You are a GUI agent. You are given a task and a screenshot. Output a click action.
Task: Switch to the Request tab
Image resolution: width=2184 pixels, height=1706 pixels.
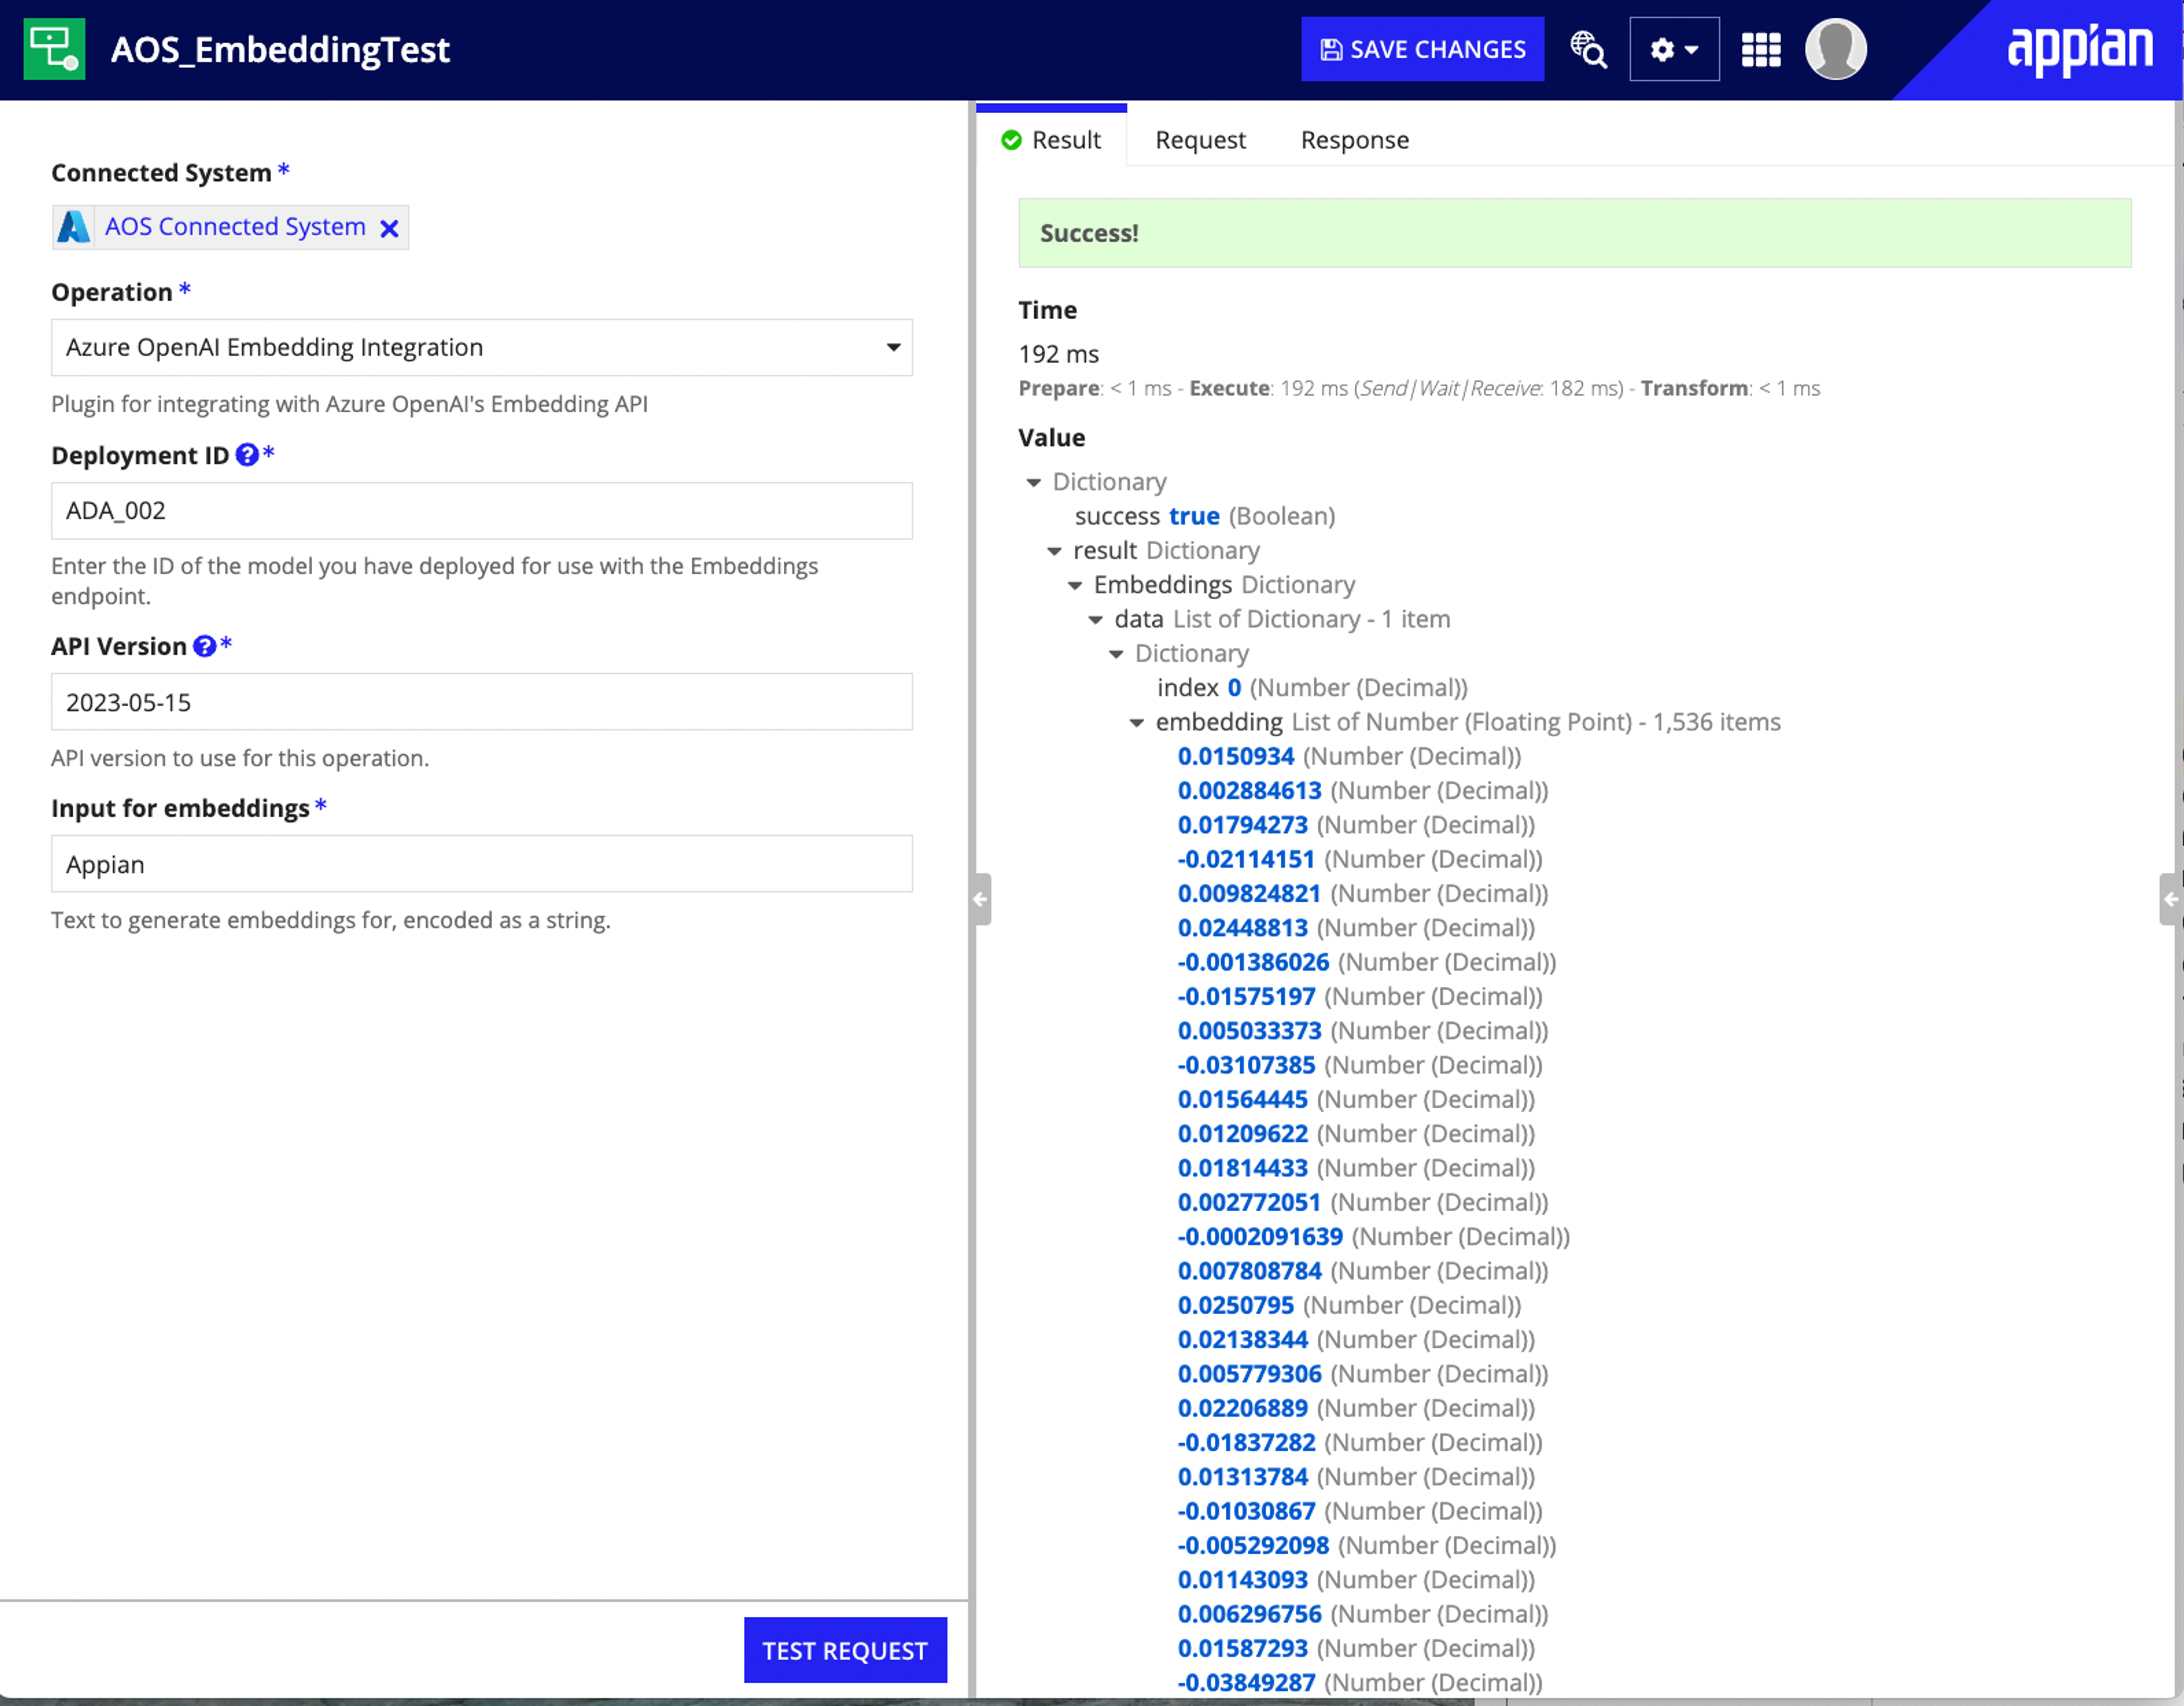pyautogui.click(x=1200, y=140)
